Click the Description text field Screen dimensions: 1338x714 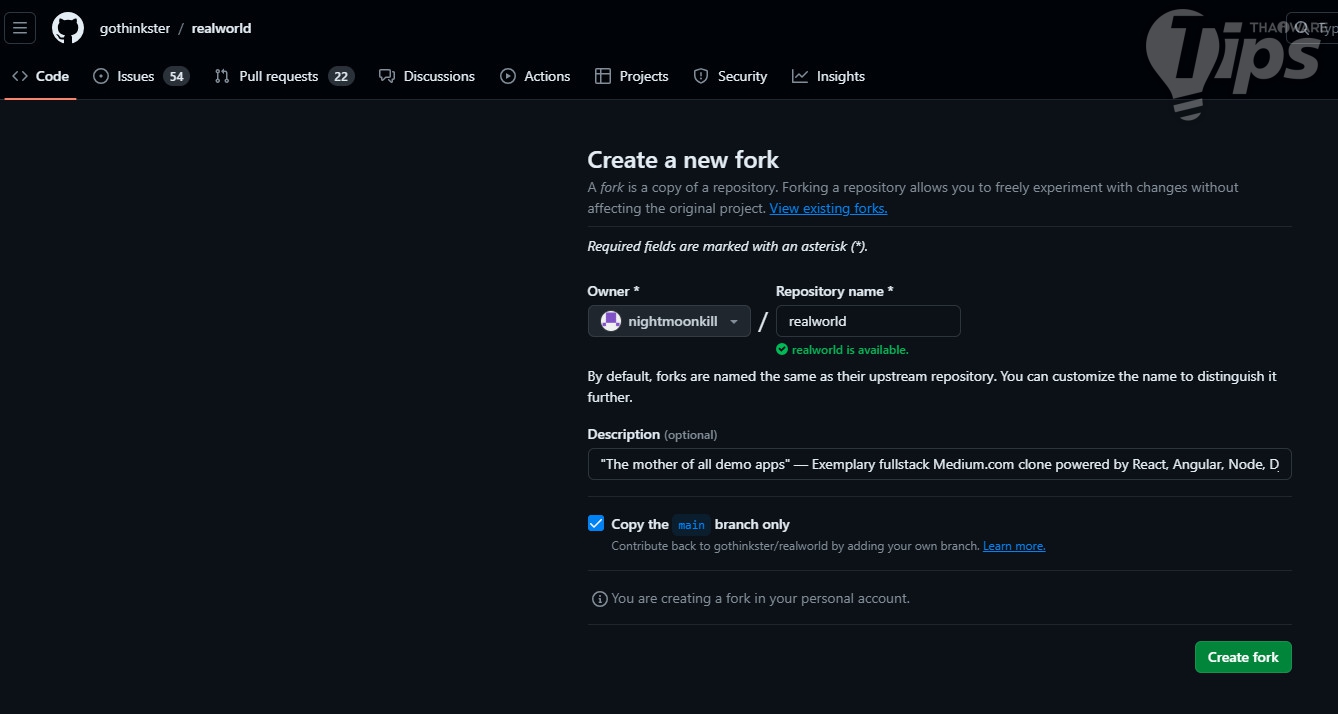tap(939, 464)
